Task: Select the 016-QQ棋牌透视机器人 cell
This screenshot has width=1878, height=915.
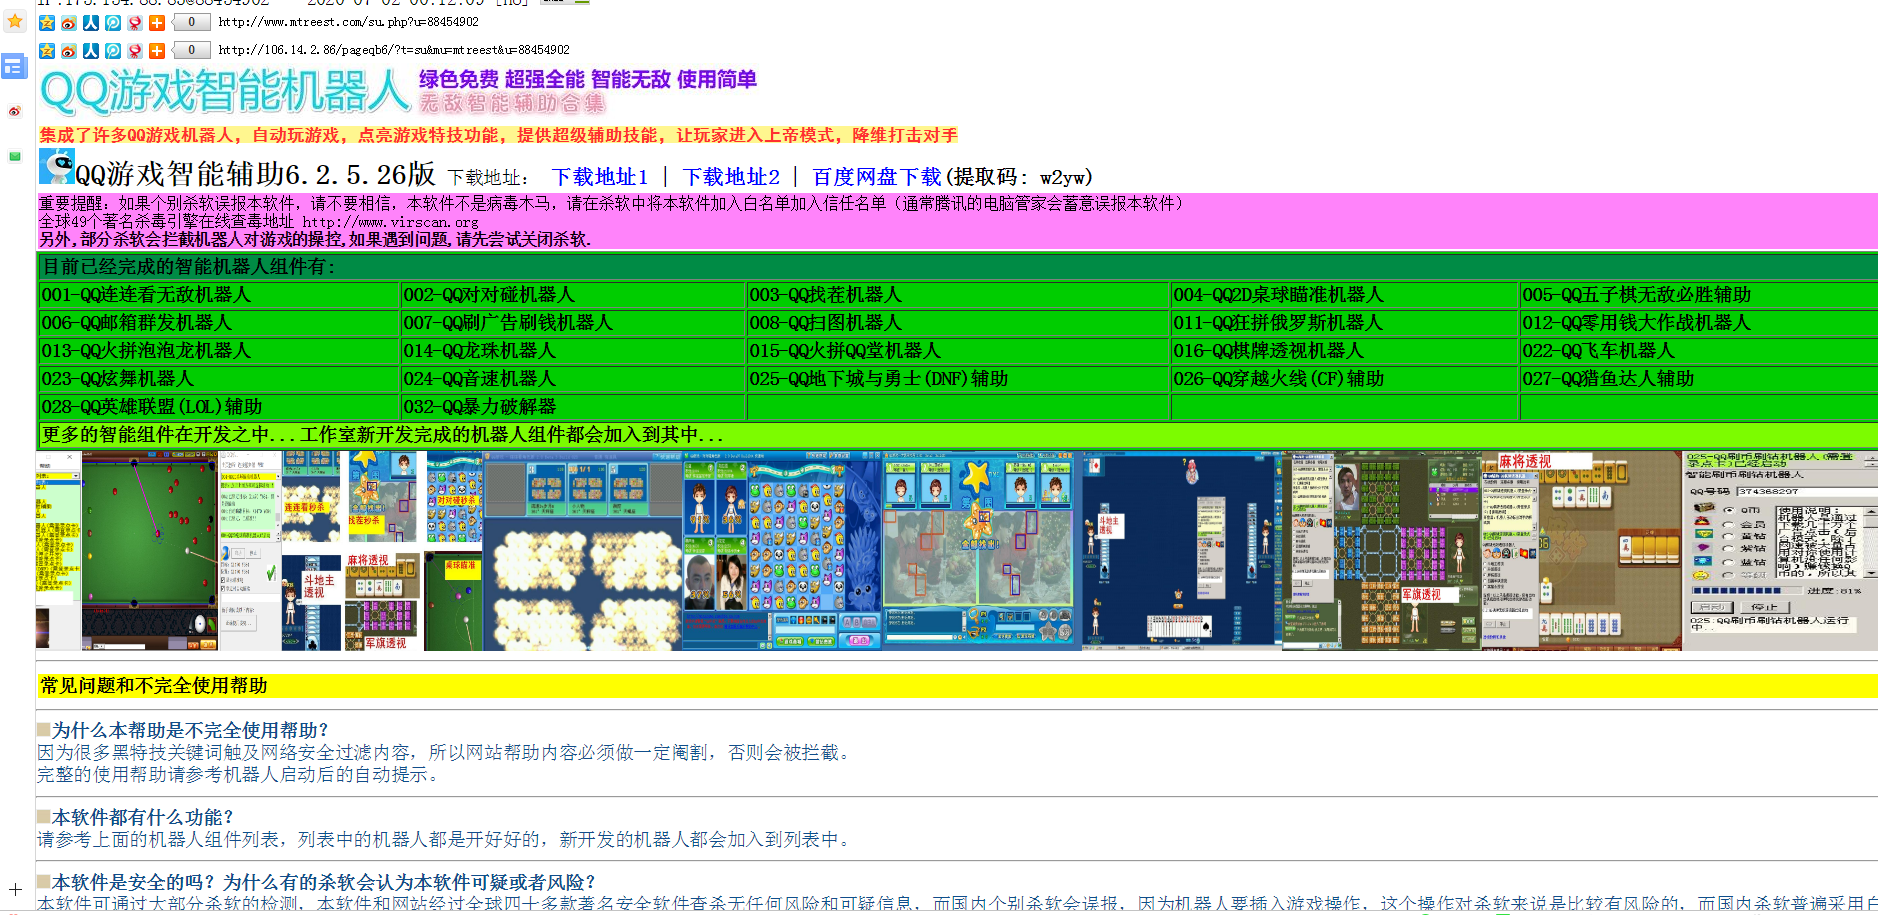Action: (x=1345, y=351)
